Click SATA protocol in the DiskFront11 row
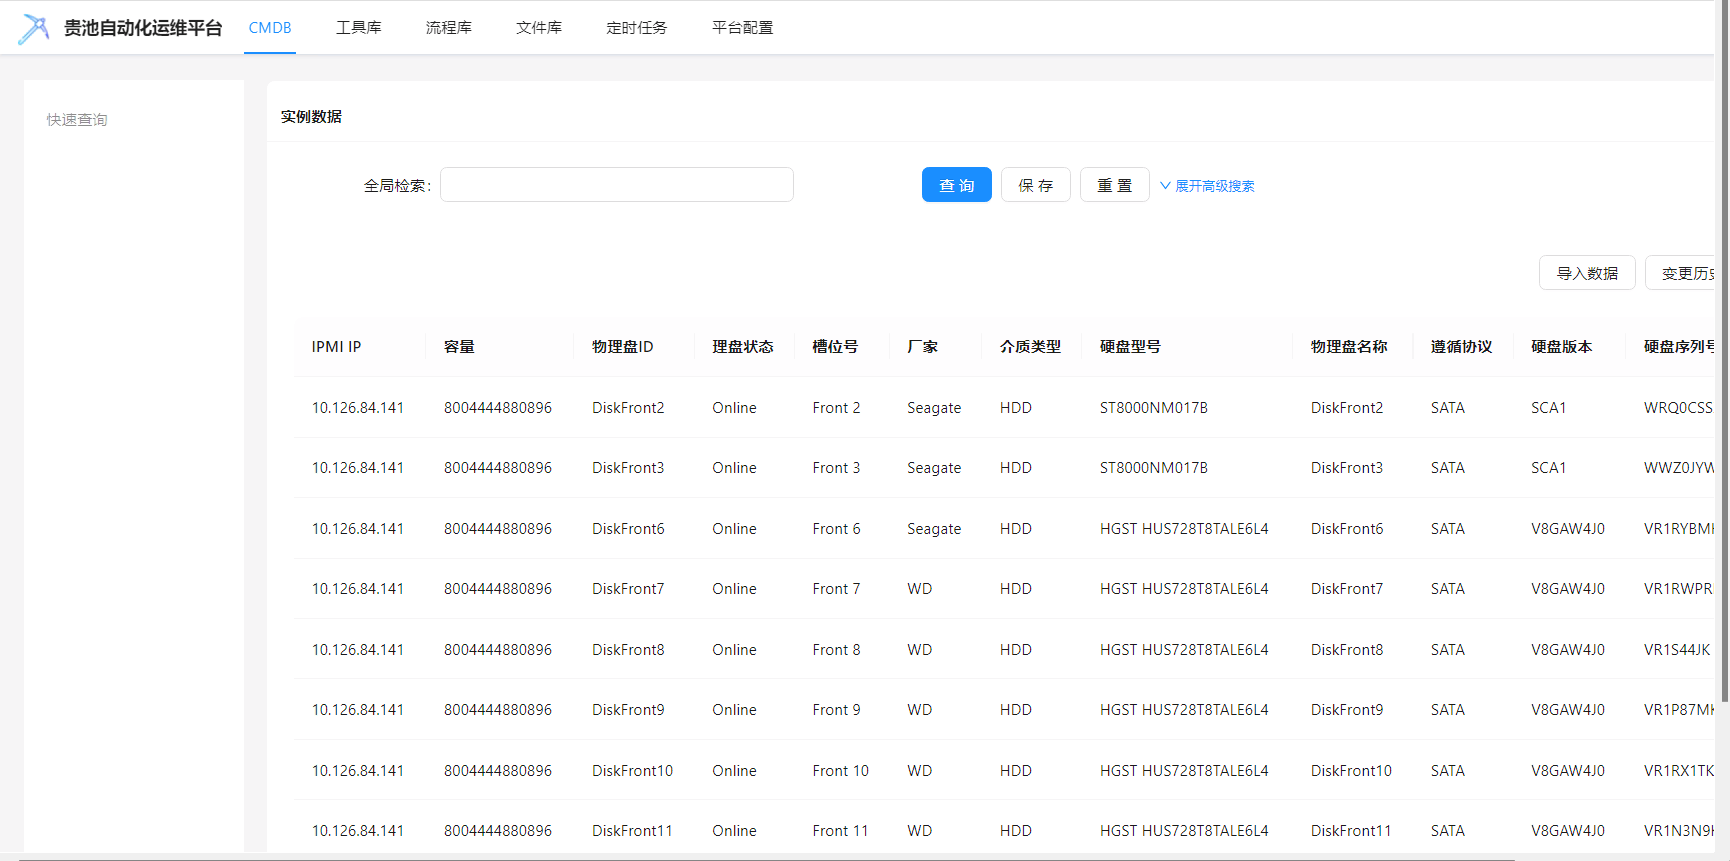 (x=1448, y=831)
